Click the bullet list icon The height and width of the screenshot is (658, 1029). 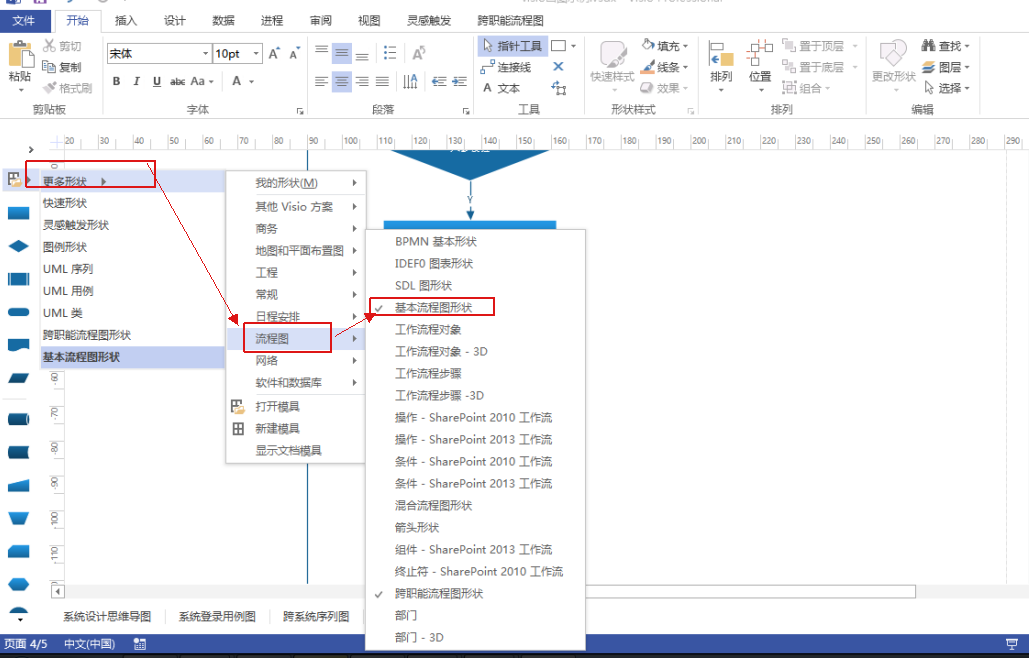point(390,52)
